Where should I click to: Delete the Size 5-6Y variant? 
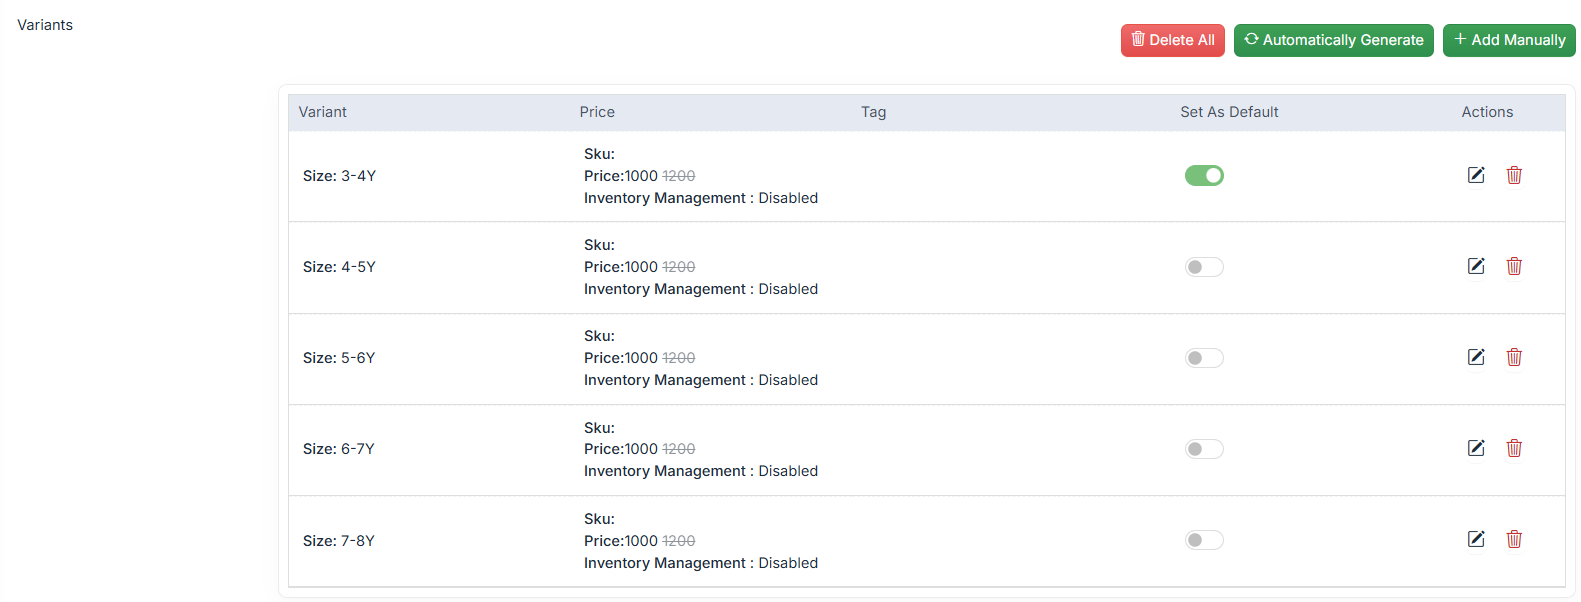coord(1514,357)
